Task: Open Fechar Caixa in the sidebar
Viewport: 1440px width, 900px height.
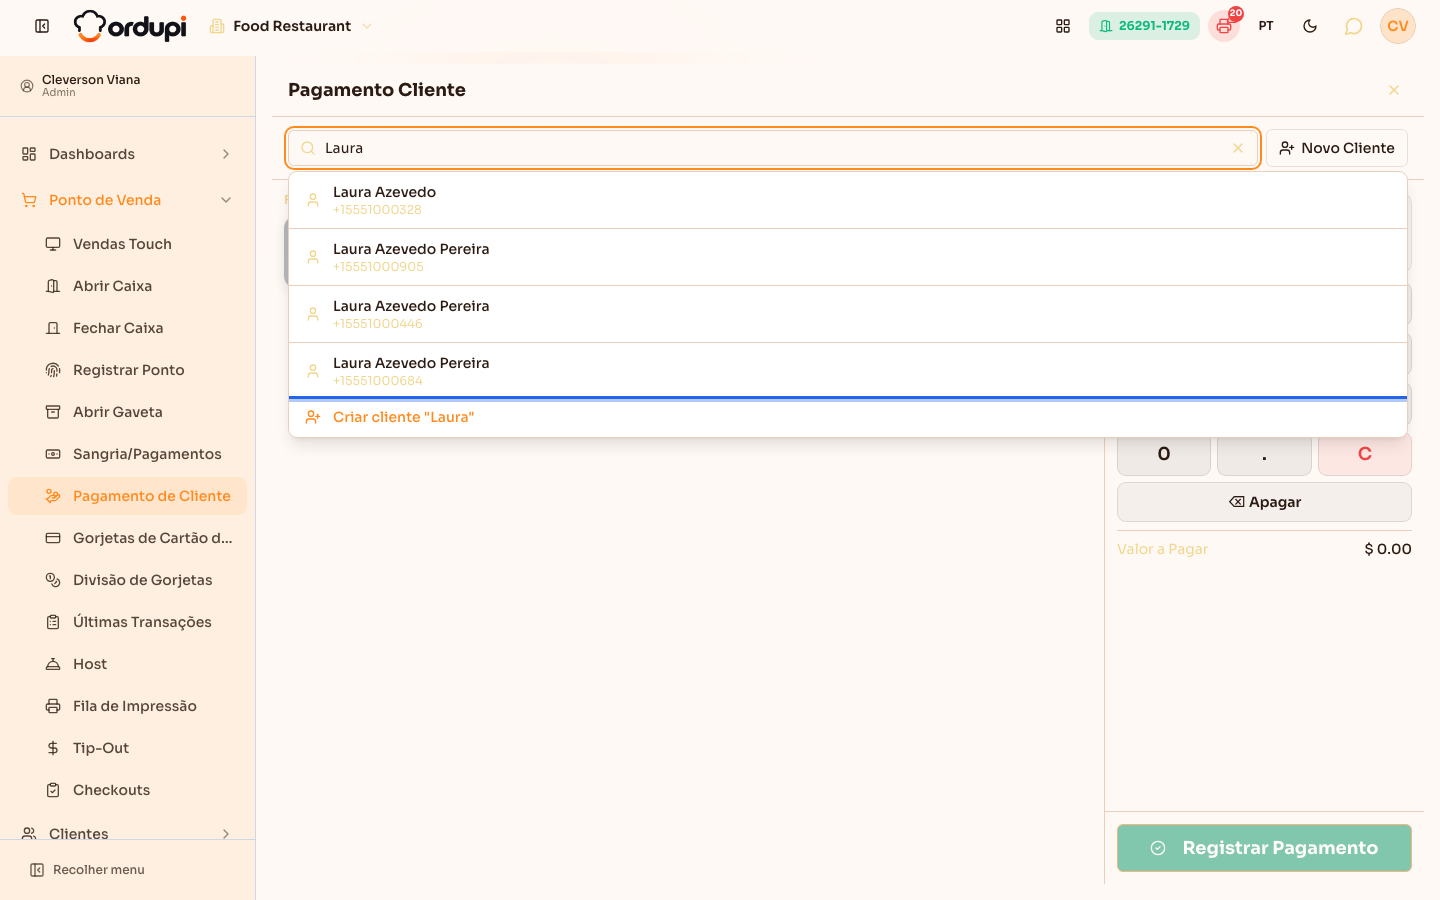Action: 128,328
